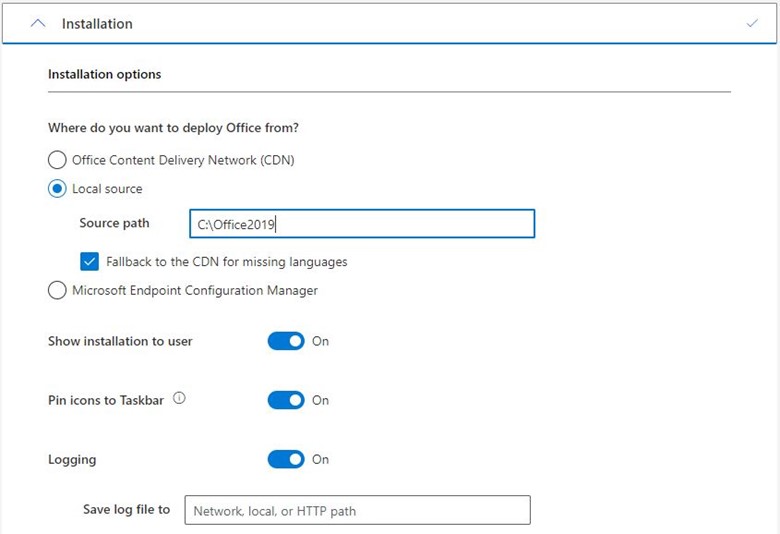This screenshot has width=780, height=534.
Task: Switch off the Logging toggle
Action: tap(286, 459)
